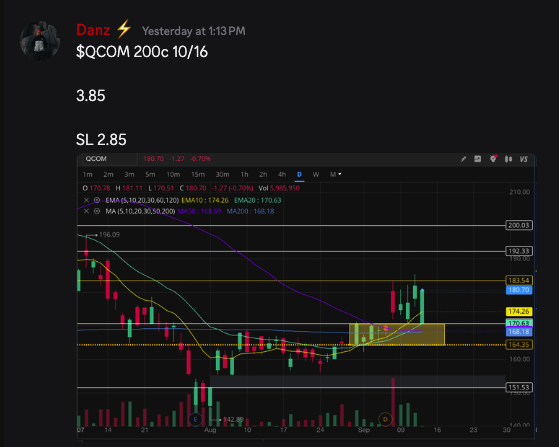Image resolution: width=559 pixels, height=447 pixels.
Task: Open the M timeframe dropdown
Action: point(335,174)
